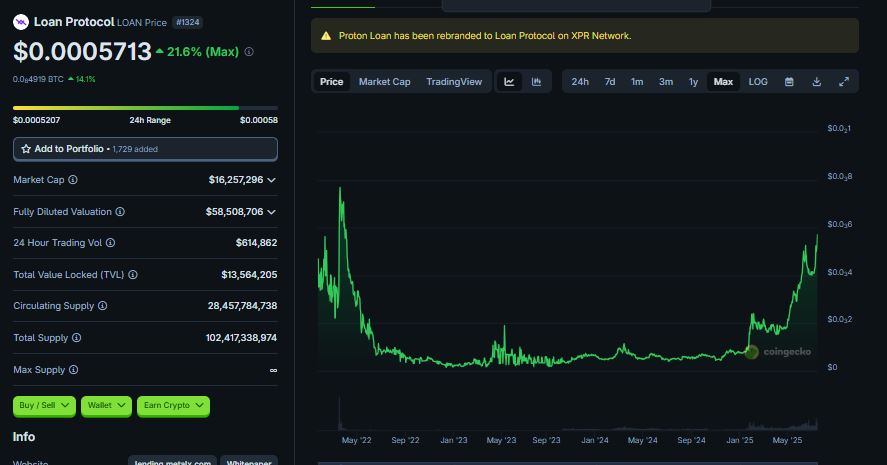Image resolution: width=887 pixels, height=465 pixels.
Task: Show Market Cap info tooltip icon
Action: coord(73,179)
